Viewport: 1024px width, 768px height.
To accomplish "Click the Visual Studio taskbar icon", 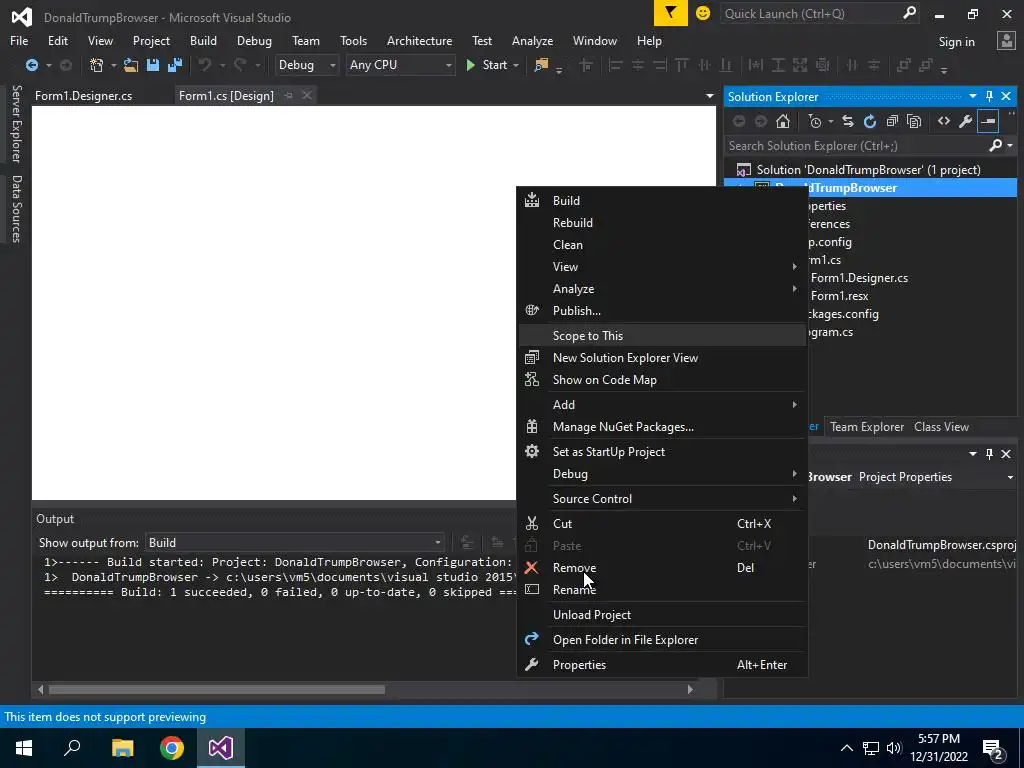I will pos(221,748).
